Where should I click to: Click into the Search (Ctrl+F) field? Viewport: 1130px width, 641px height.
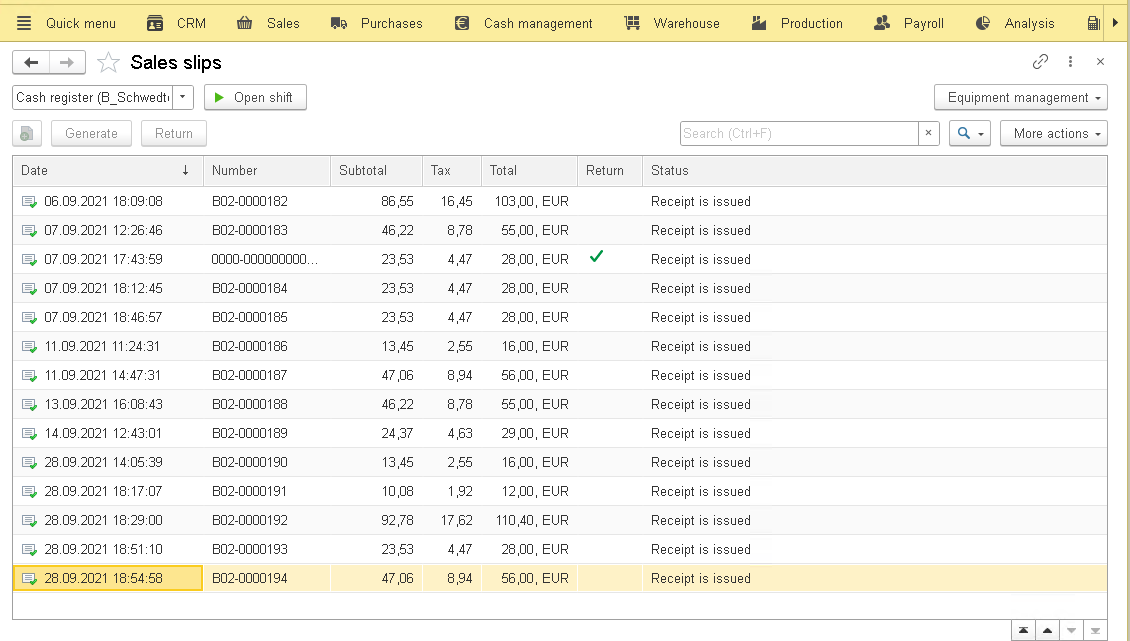(798, 133)
